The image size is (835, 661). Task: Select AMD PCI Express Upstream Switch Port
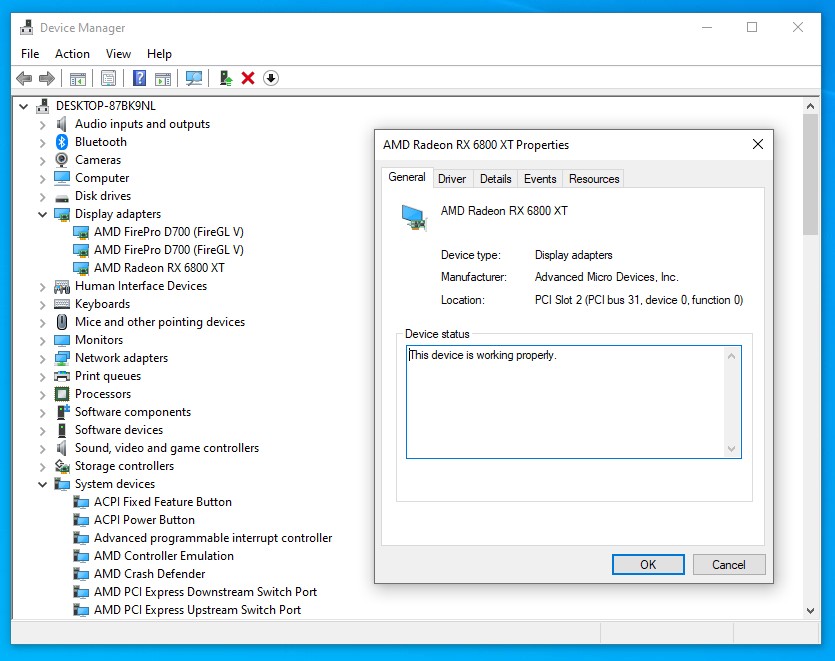(198, 610)
